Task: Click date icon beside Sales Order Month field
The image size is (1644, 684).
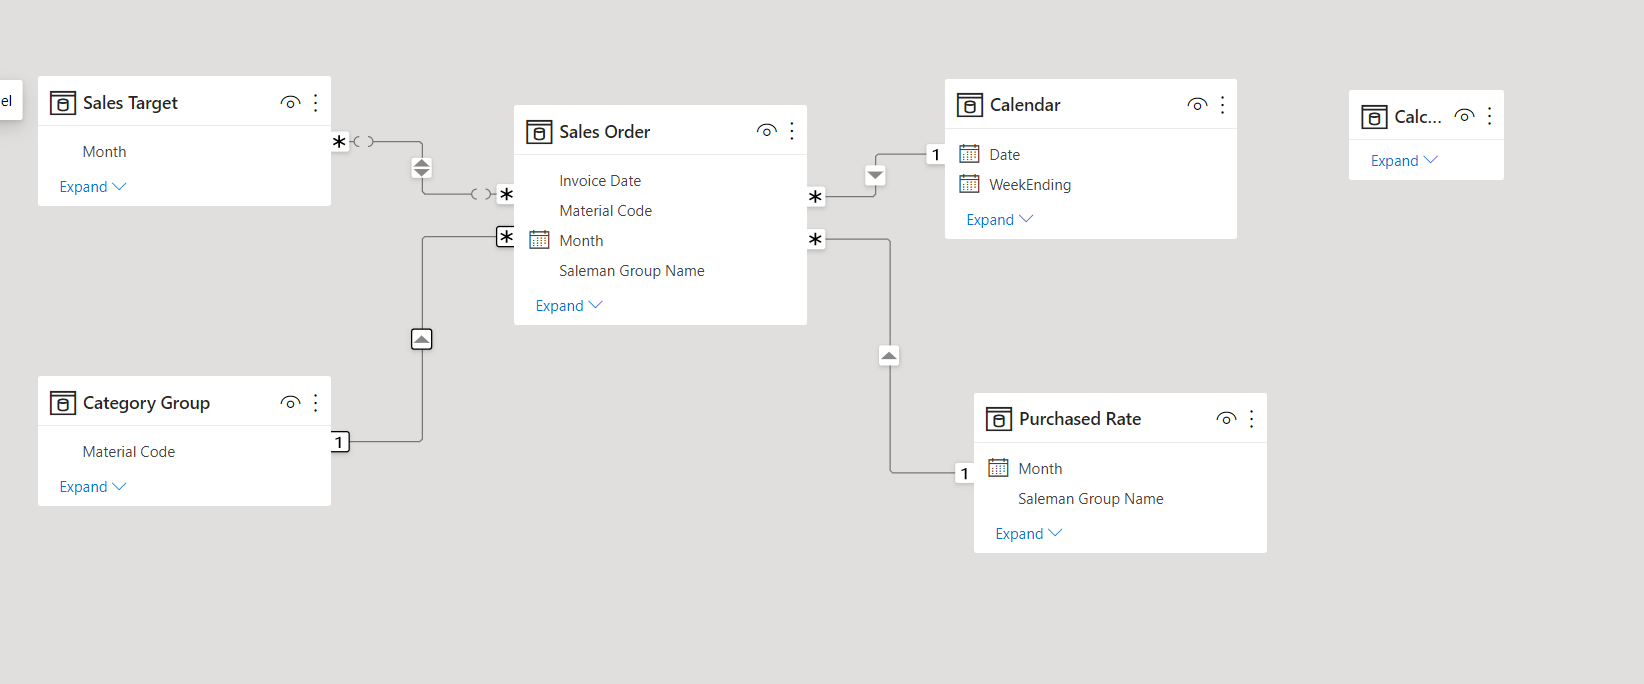Action: [x=540, y=240]
